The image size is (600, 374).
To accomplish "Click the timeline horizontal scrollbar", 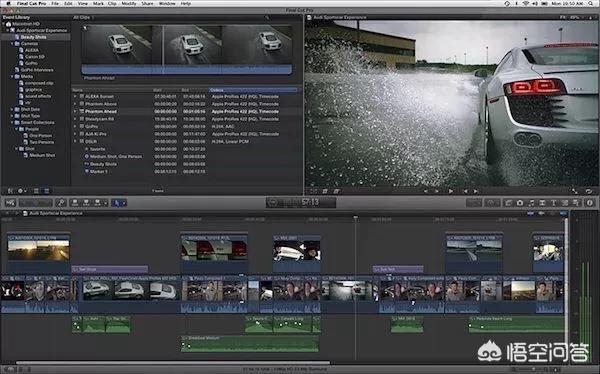I will click(173, 363).
